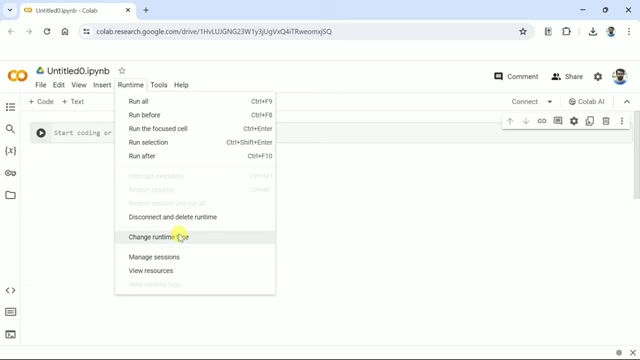Viewport: 640px width, 360px height.
Task: Add a comment to the cell
Action: [558, 120]
